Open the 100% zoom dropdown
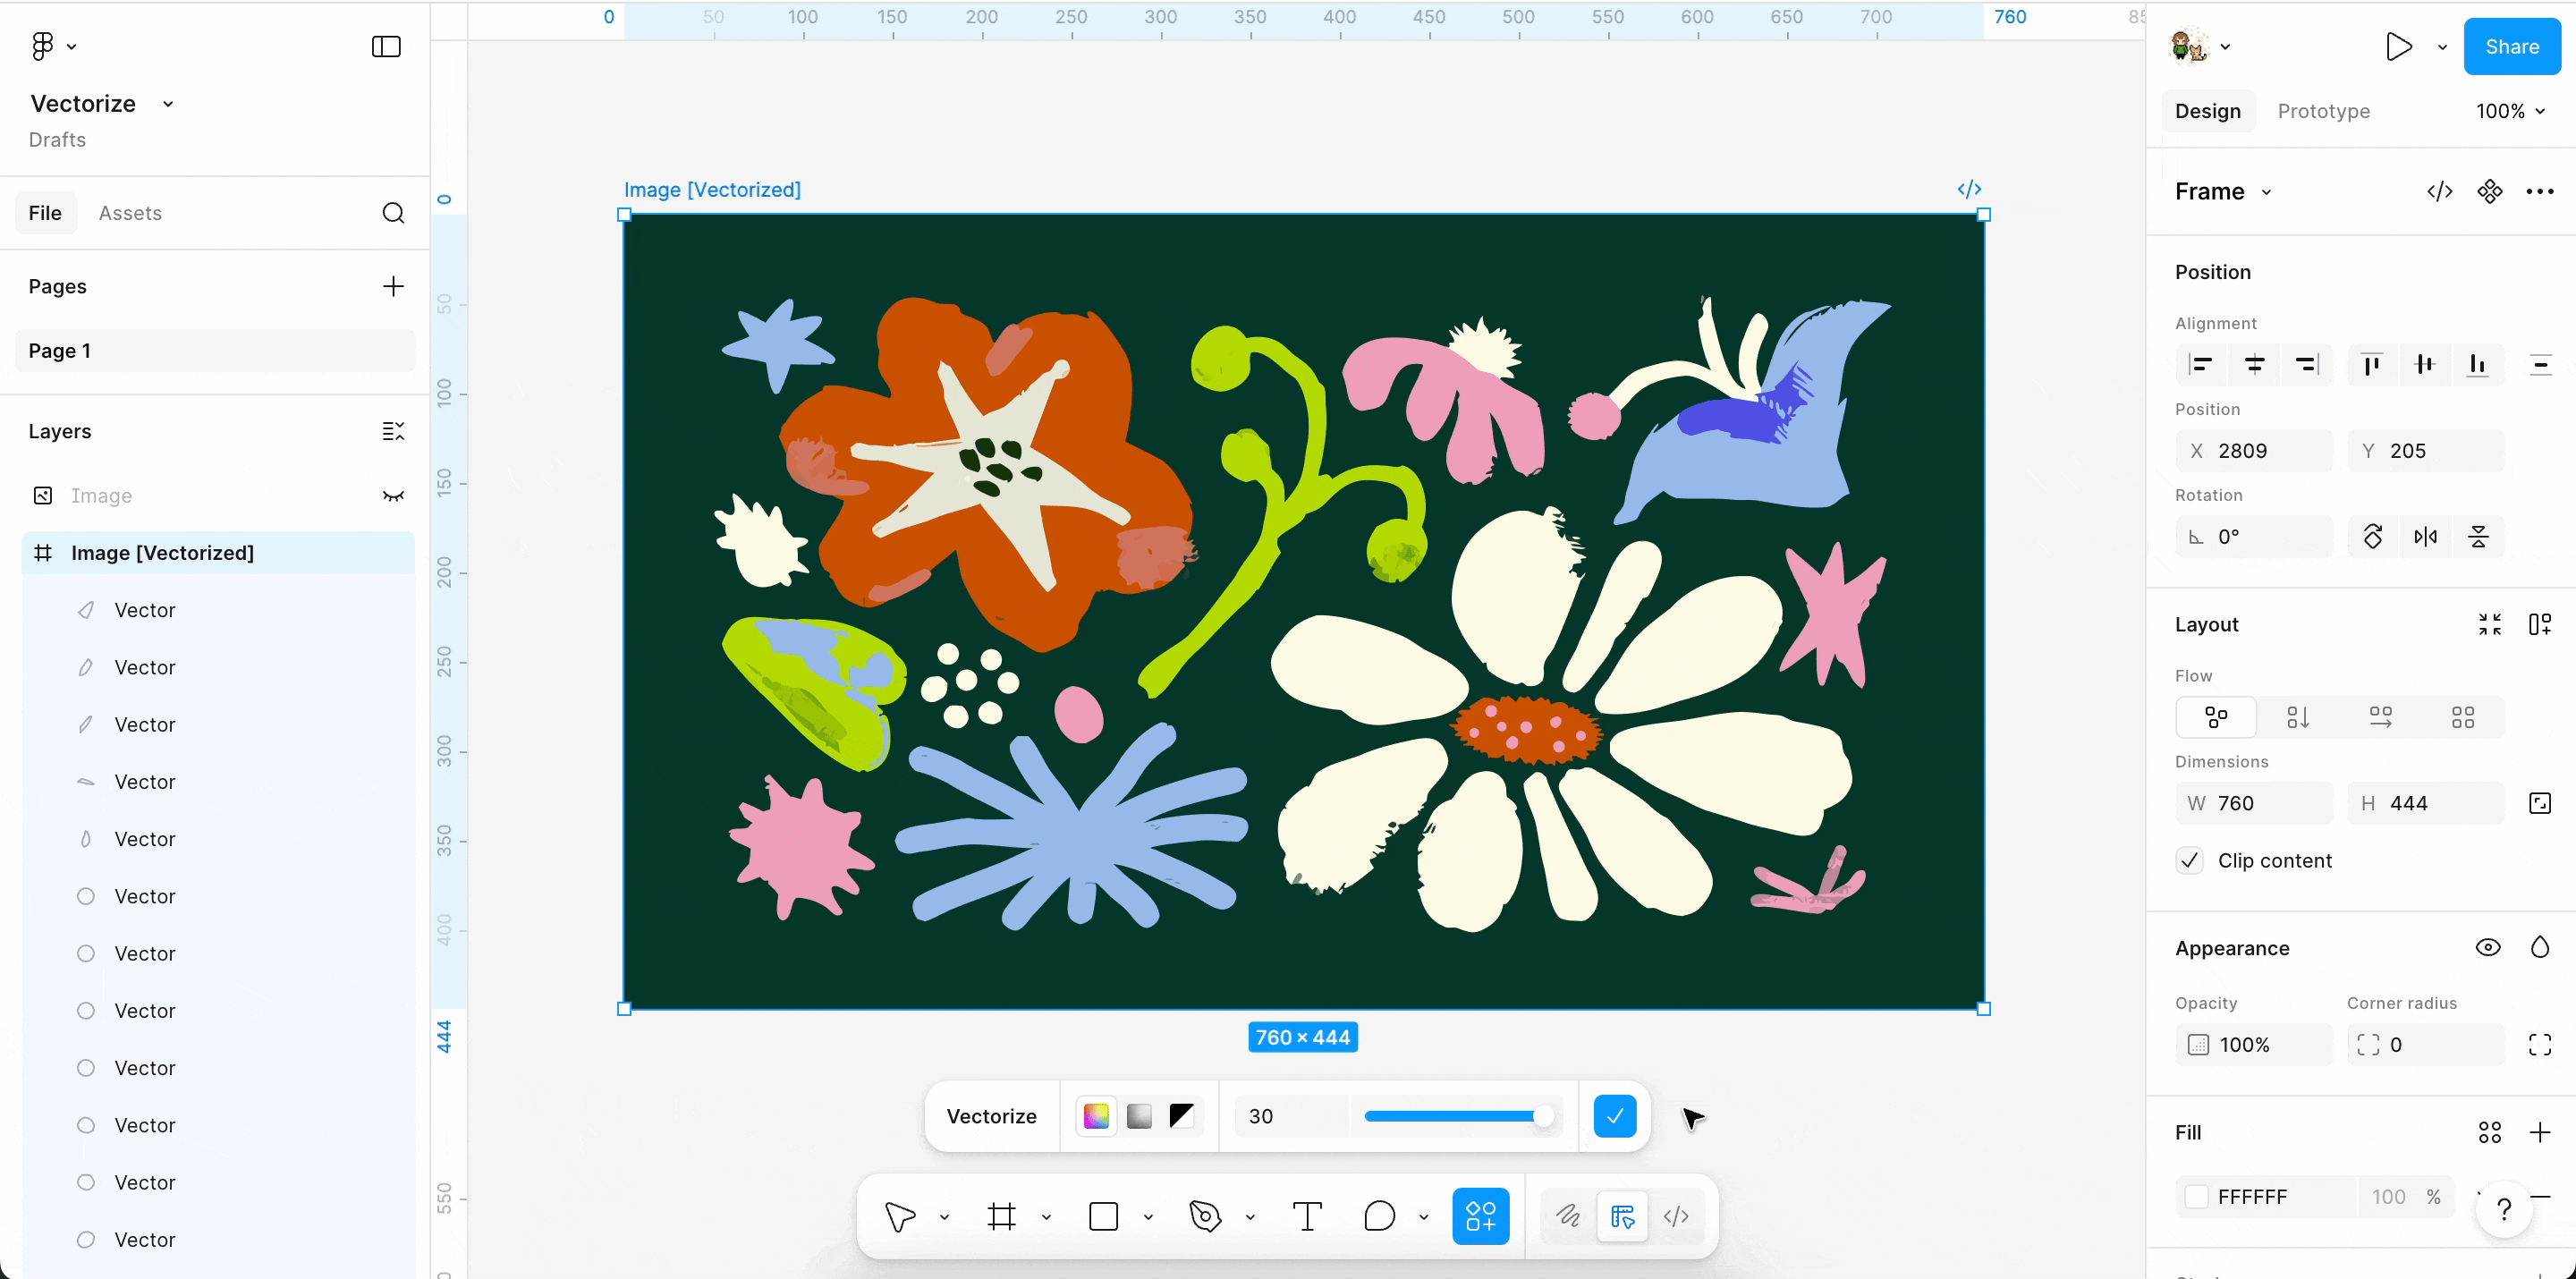The height and width of the screenshot is (1279, 2576). pos(2511,111)
